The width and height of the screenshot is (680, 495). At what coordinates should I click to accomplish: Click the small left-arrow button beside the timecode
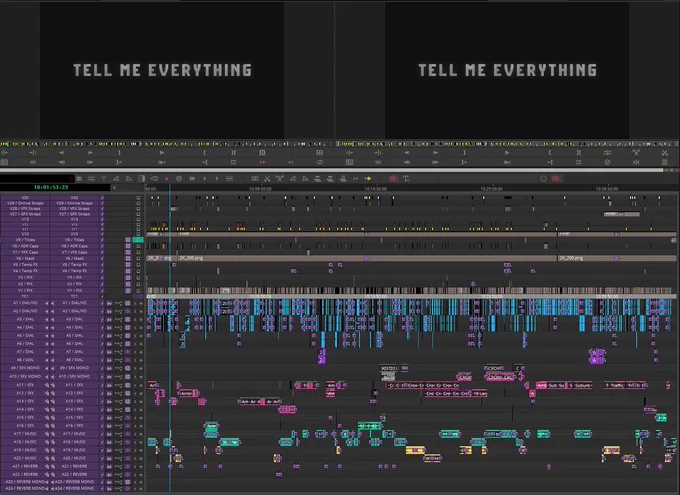(114, 188)
